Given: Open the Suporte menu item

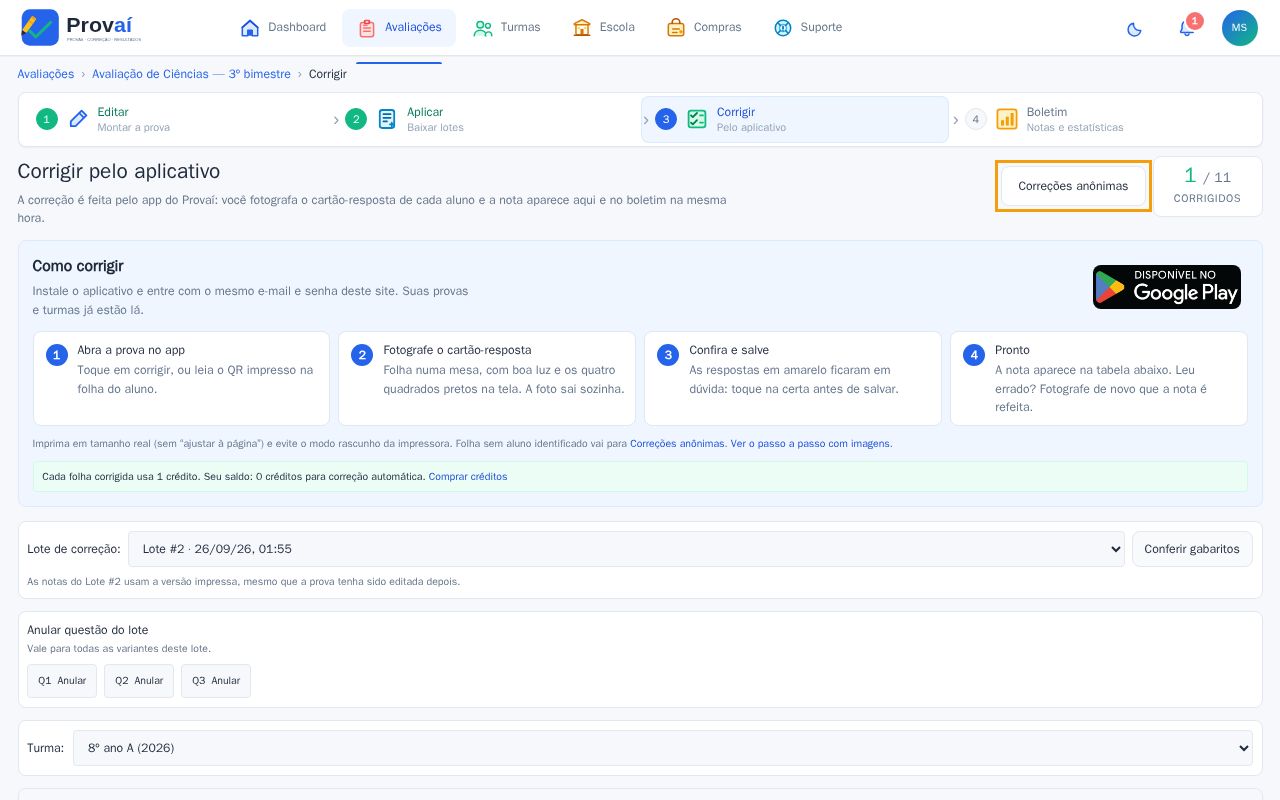Looking at the screenshot, I should coord(808,28).
